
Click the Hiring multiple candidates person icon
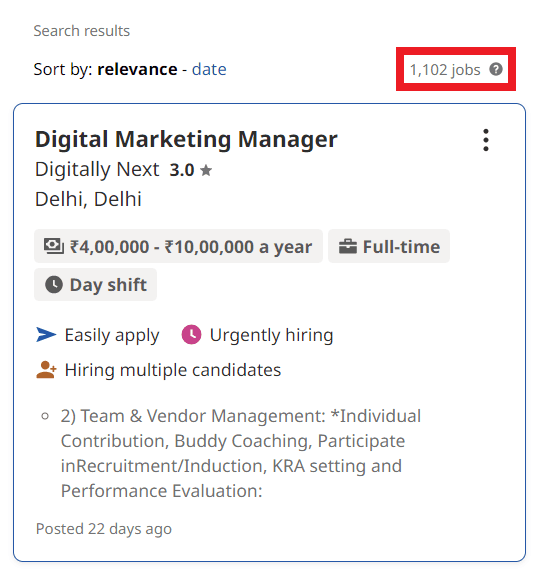[x=46, y=370]
